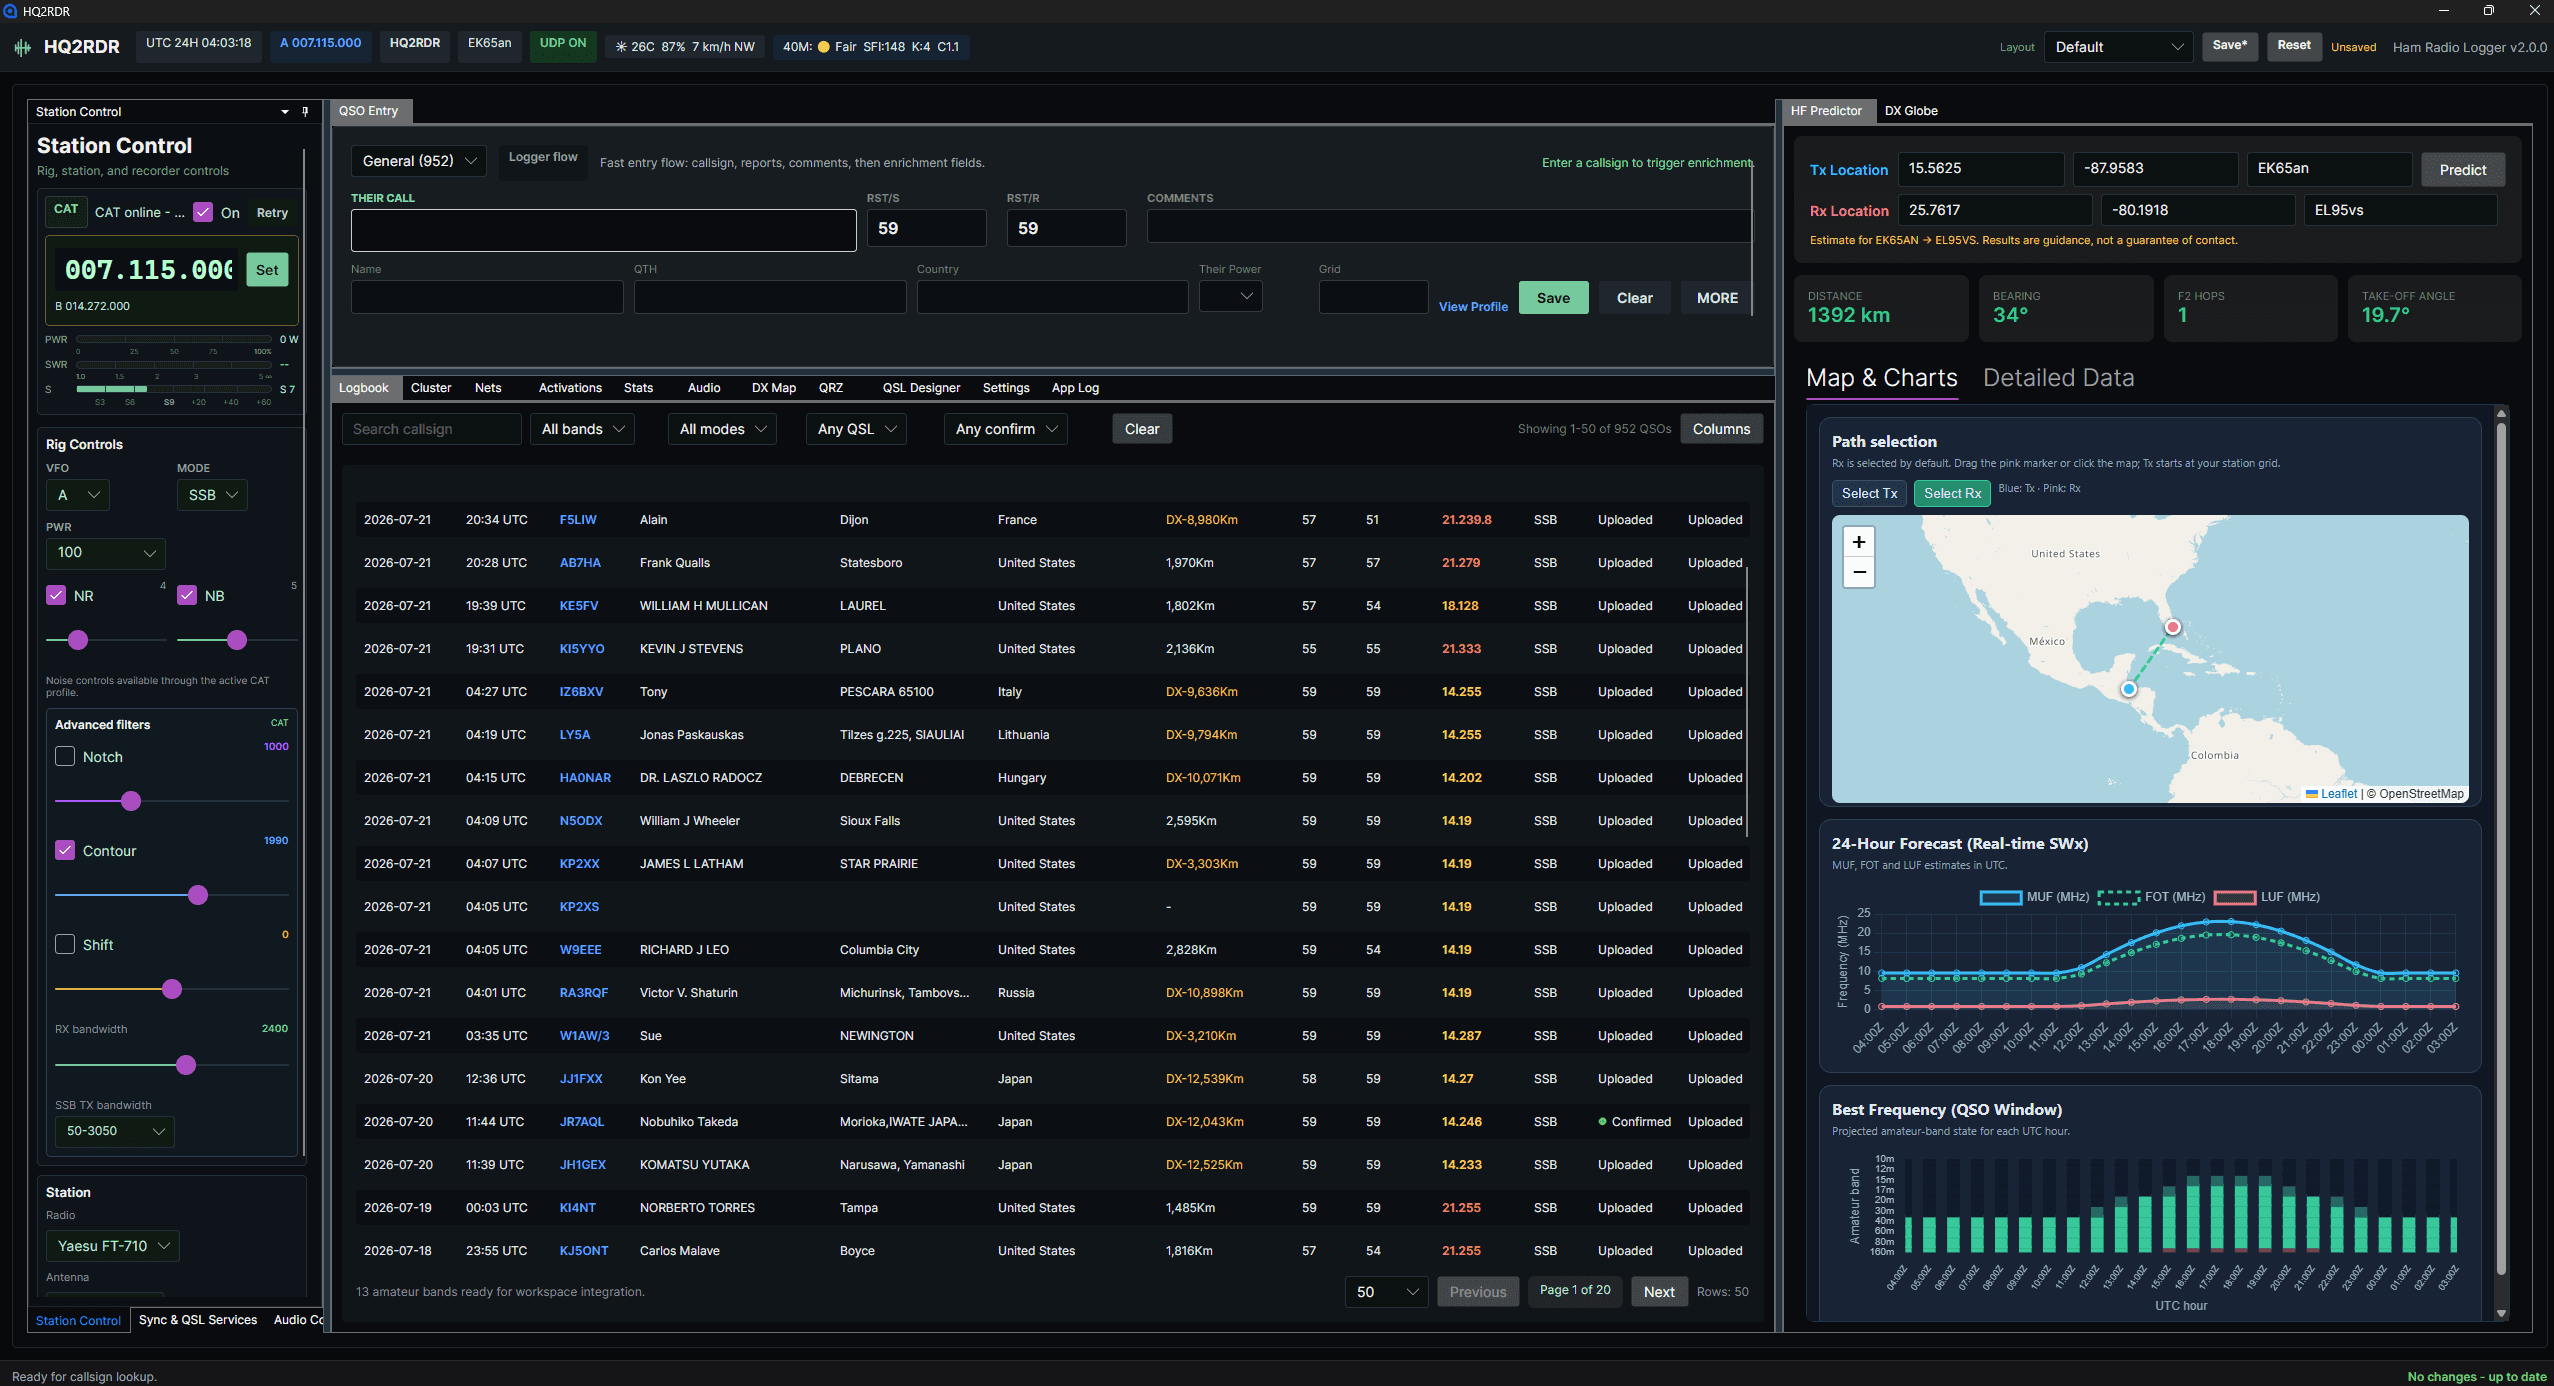This screenshot has width=2554, height=1386.
Task: Open the Leaflet attribution link
Action: coord(2338,794)
